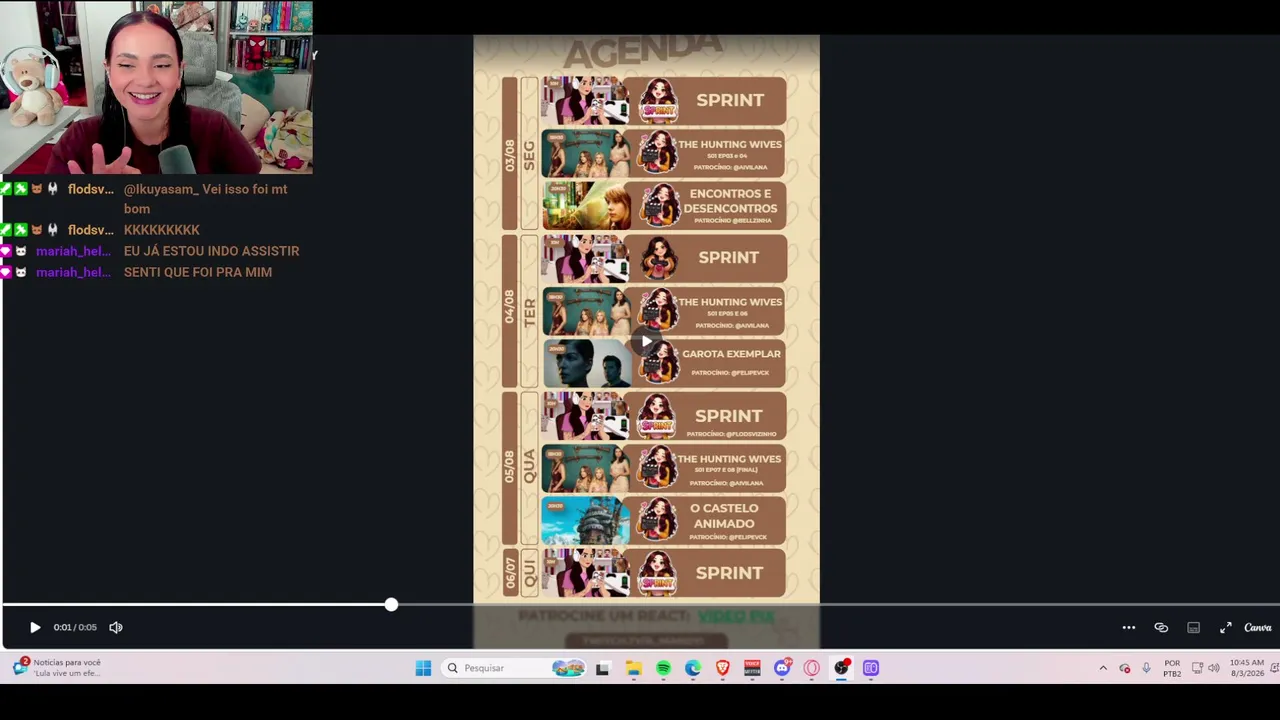Click the webcam overlay of the streamer

click(157, 87)
